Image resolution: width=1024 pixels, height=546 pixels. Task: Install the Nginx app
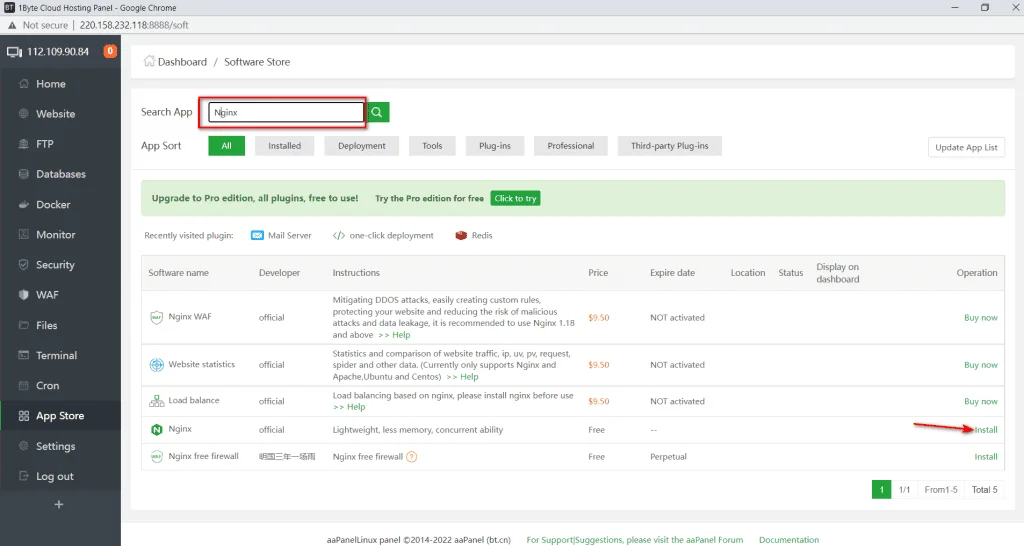985,430
